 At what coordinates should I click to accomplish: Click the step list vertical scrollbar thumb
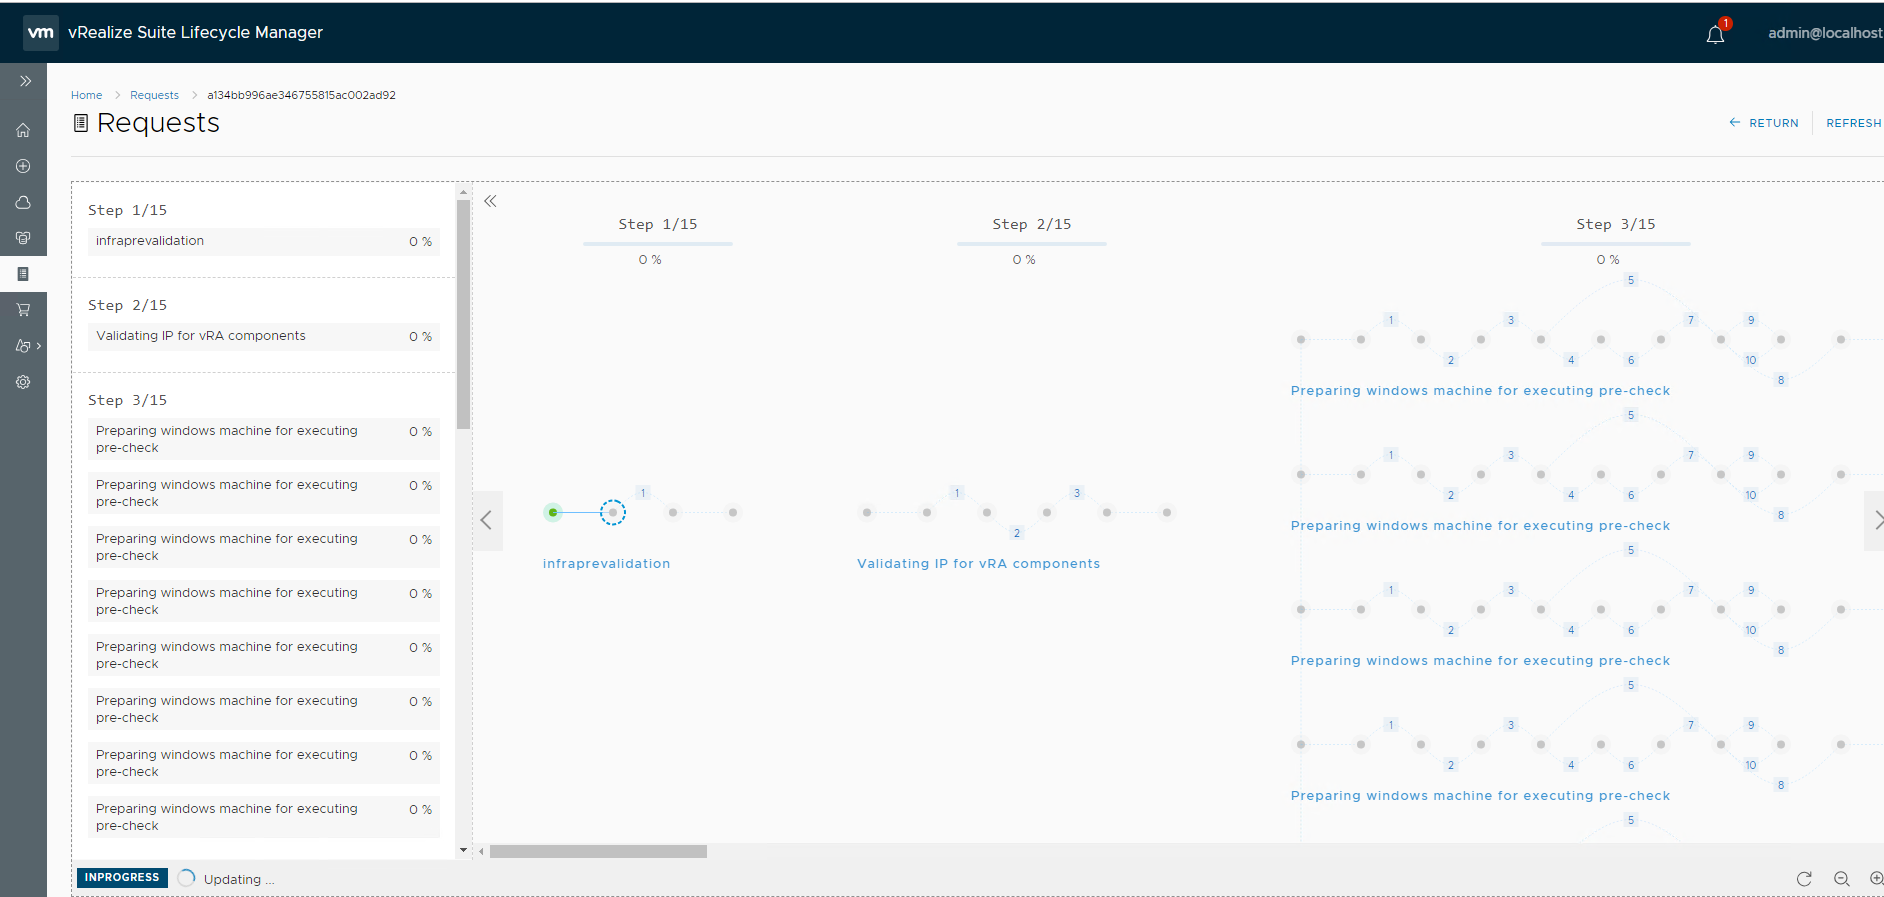point(463,314)
